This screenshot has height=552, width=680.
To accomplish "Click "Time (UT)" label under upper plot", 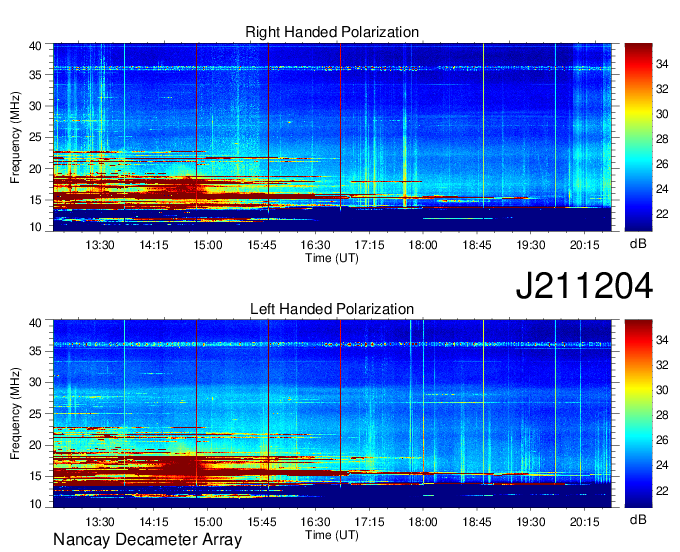I will click(332, 258).
